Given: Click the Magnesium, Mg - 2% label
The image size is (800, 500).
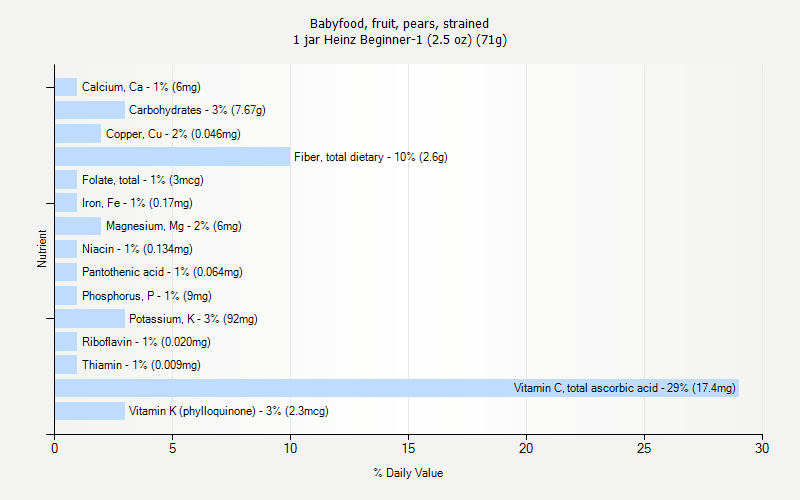Looking at the screenshot, I should [173, 226].
